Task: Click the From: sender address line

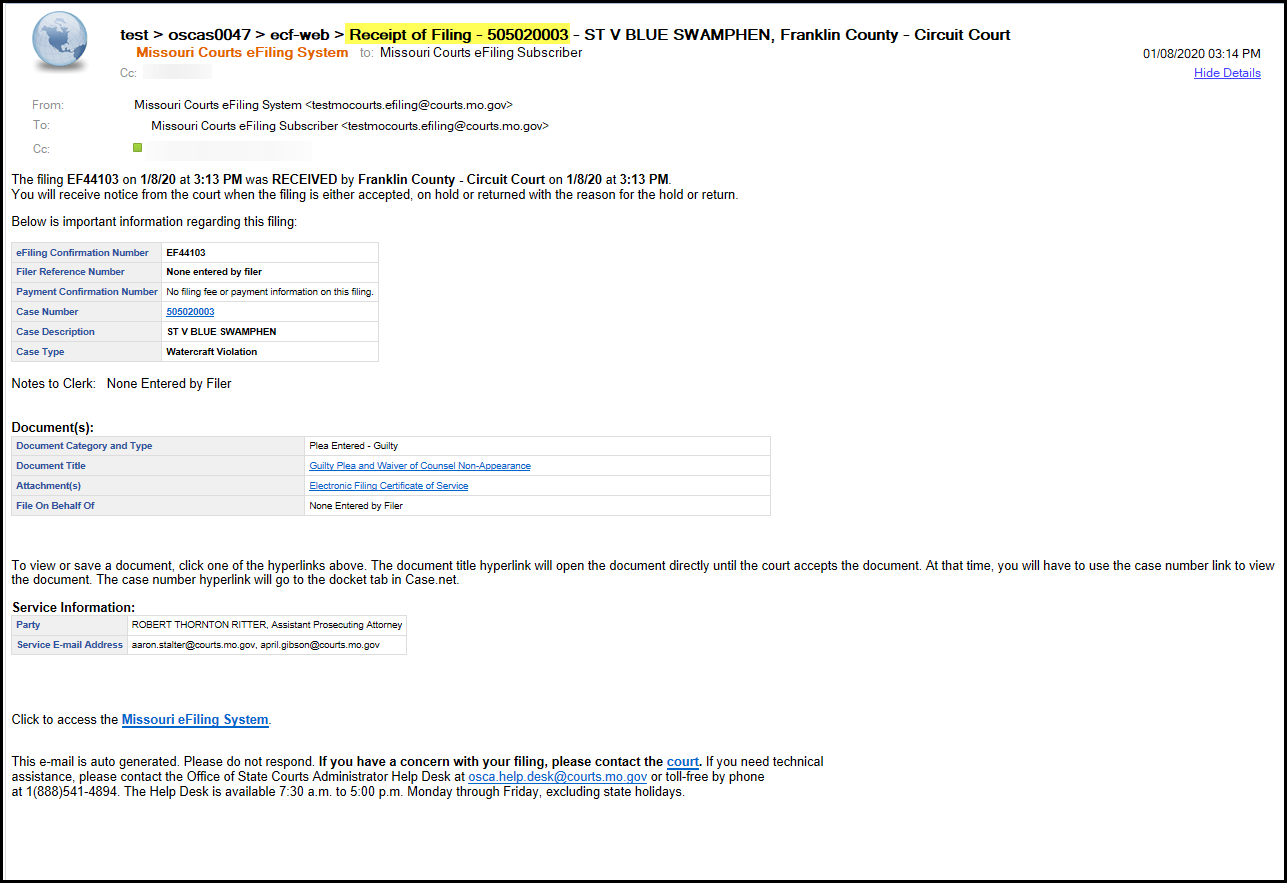Action: click(x=324, y=106)
